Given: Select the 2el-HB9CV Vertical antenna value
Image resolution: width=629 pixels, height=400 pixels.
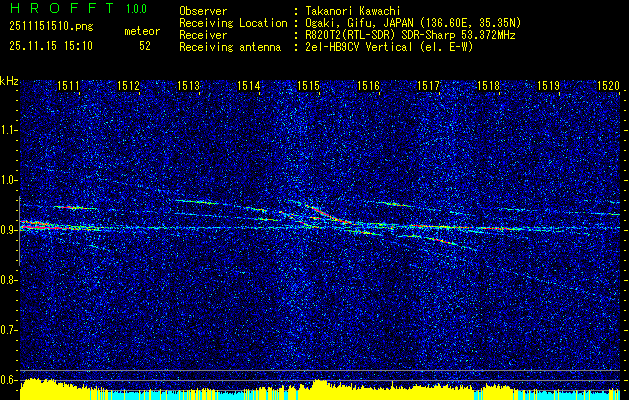Looking at the screenshot, I should pyautogui.click(x=390, y=47).
